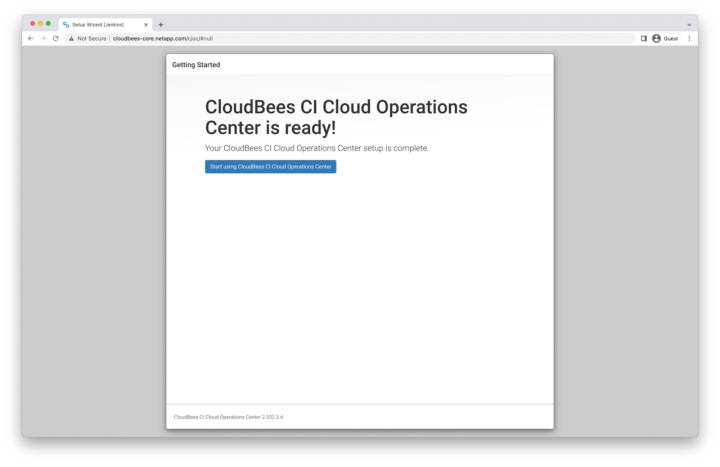720x467 pixels.
Task: Close the Setup Wizard tab
Action: pos(146,24)
